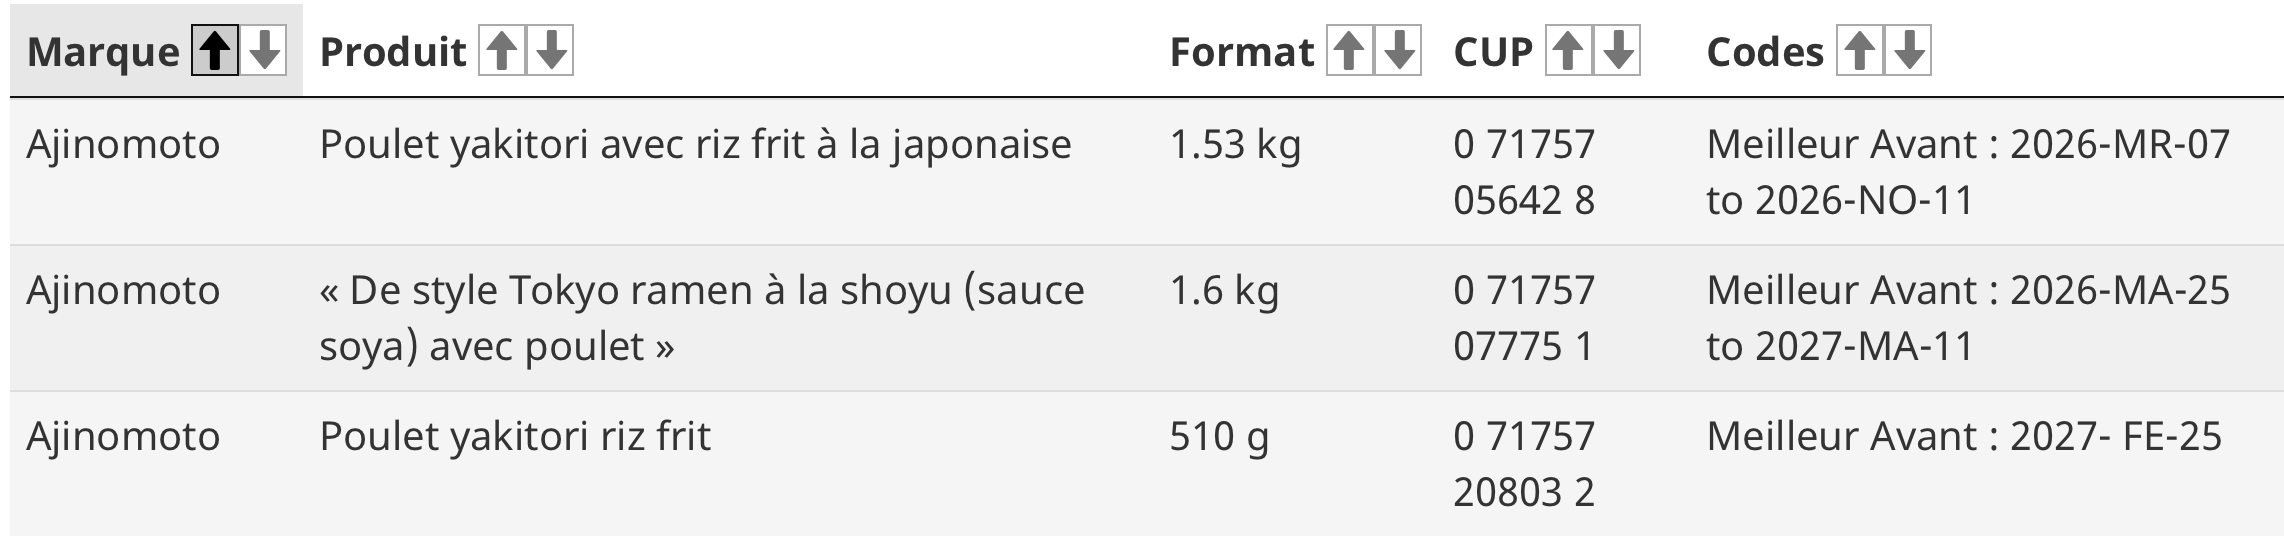The height and width of the screenshot is (536, 2284).
Task: Click the Codes column header label
Action: click(x=1765, y=52)
